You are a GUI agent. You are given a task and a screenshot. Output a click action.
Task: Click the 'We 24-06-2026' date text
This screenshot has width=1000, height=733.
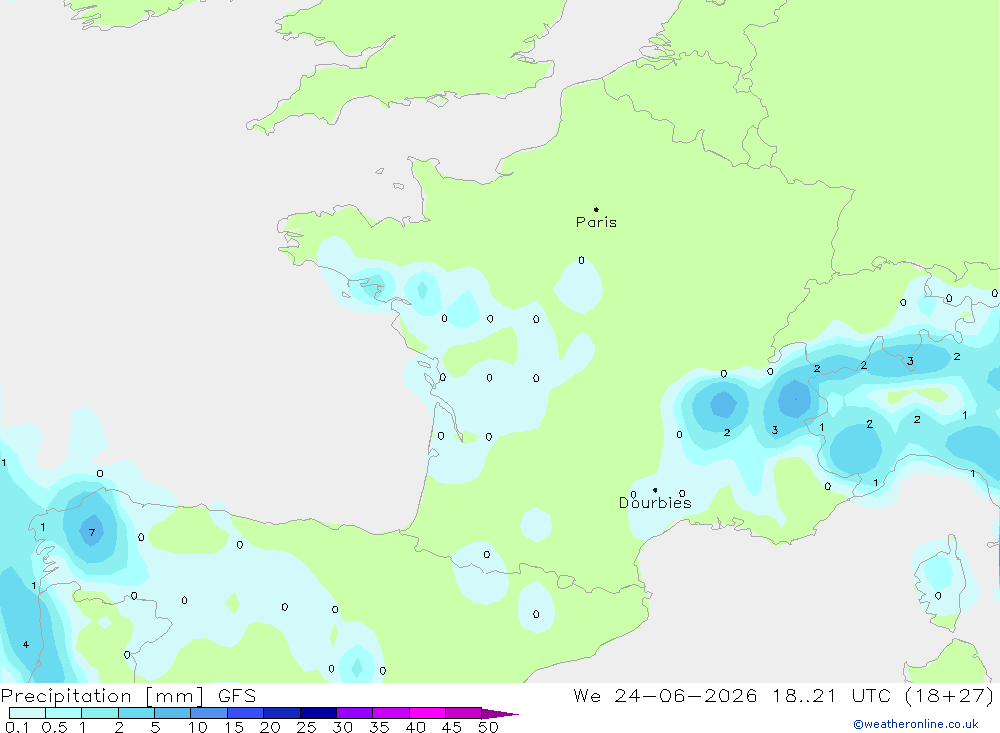665,696
